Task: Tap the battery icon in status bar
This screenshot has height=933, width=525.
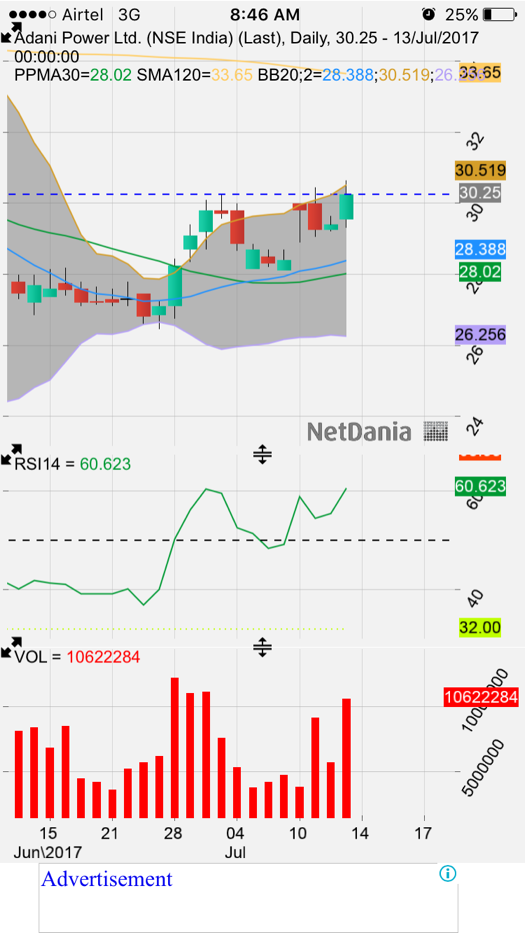Action: [x=498, y=14]
